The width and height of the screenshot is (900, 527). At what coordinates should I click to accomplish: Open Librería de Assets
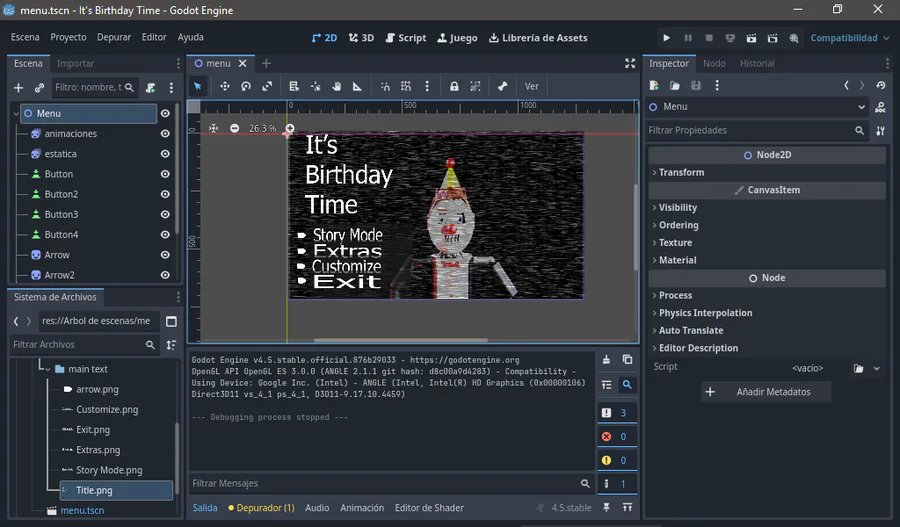point(538,38)
